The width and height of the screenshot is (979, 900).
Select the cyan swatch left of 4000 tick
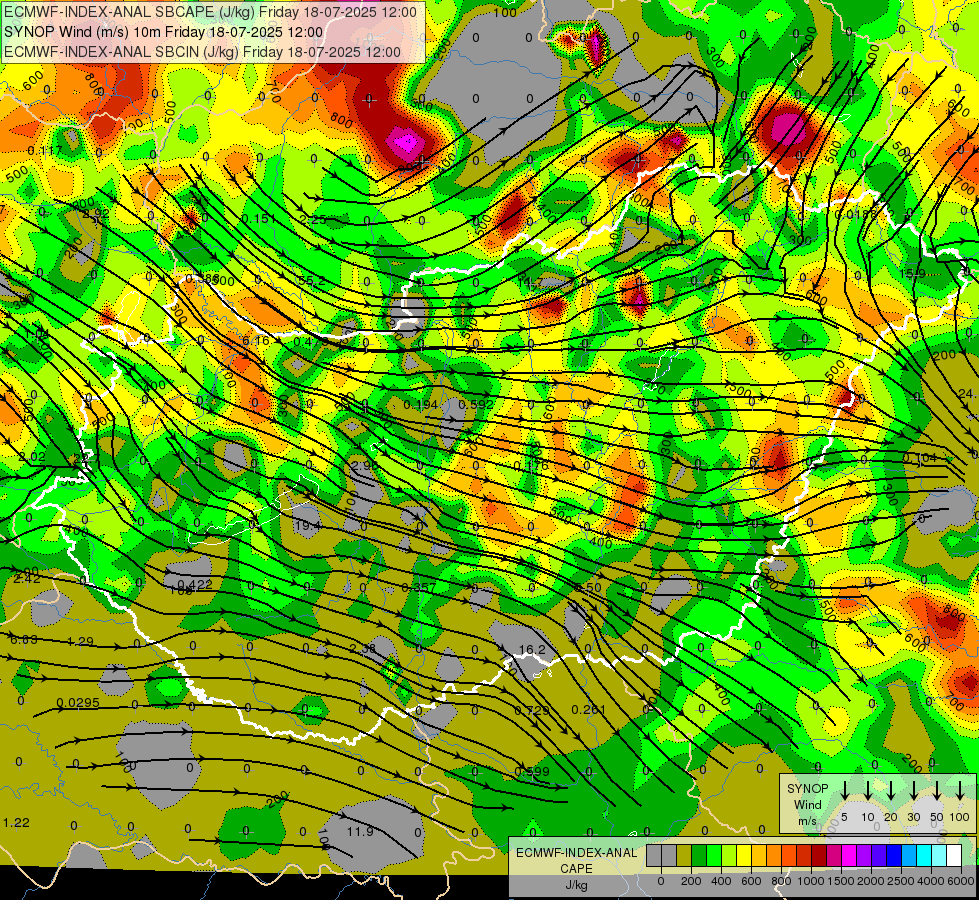(x=924, y=855)
